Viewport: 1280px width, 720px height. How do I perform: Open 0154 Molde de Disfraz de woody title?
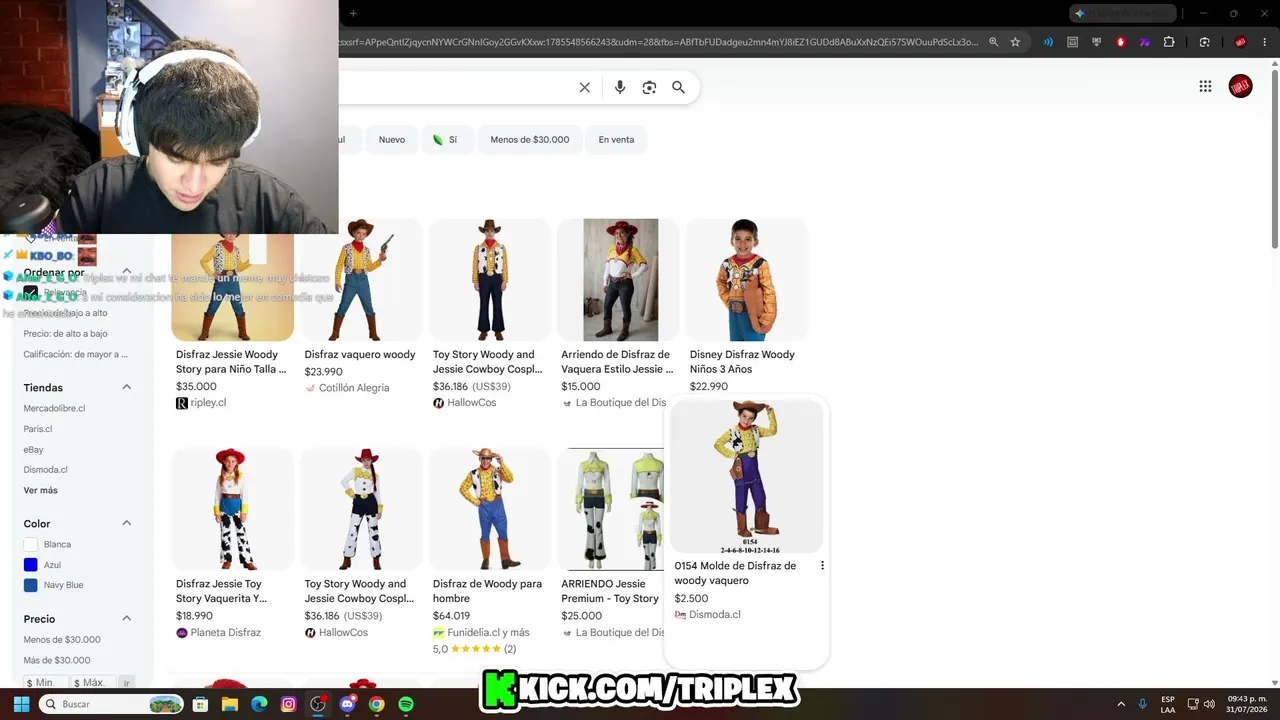pos(735,573)
